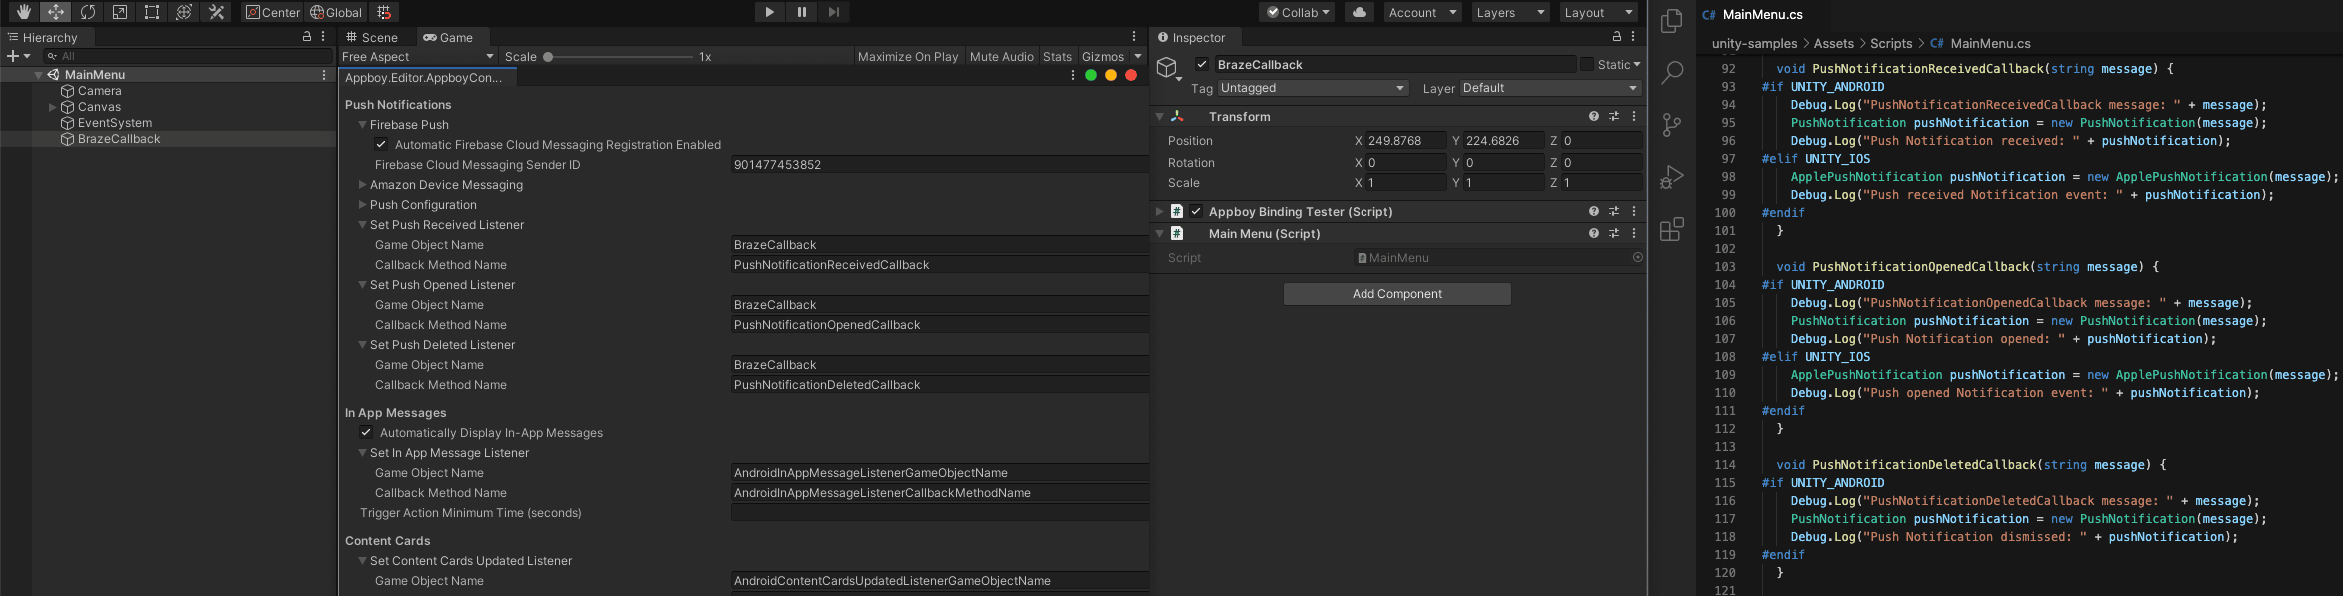The height and width of the screenshot is (596, 2343).
Task: Open the Layout dropdown
Action: pos(1598,12)
